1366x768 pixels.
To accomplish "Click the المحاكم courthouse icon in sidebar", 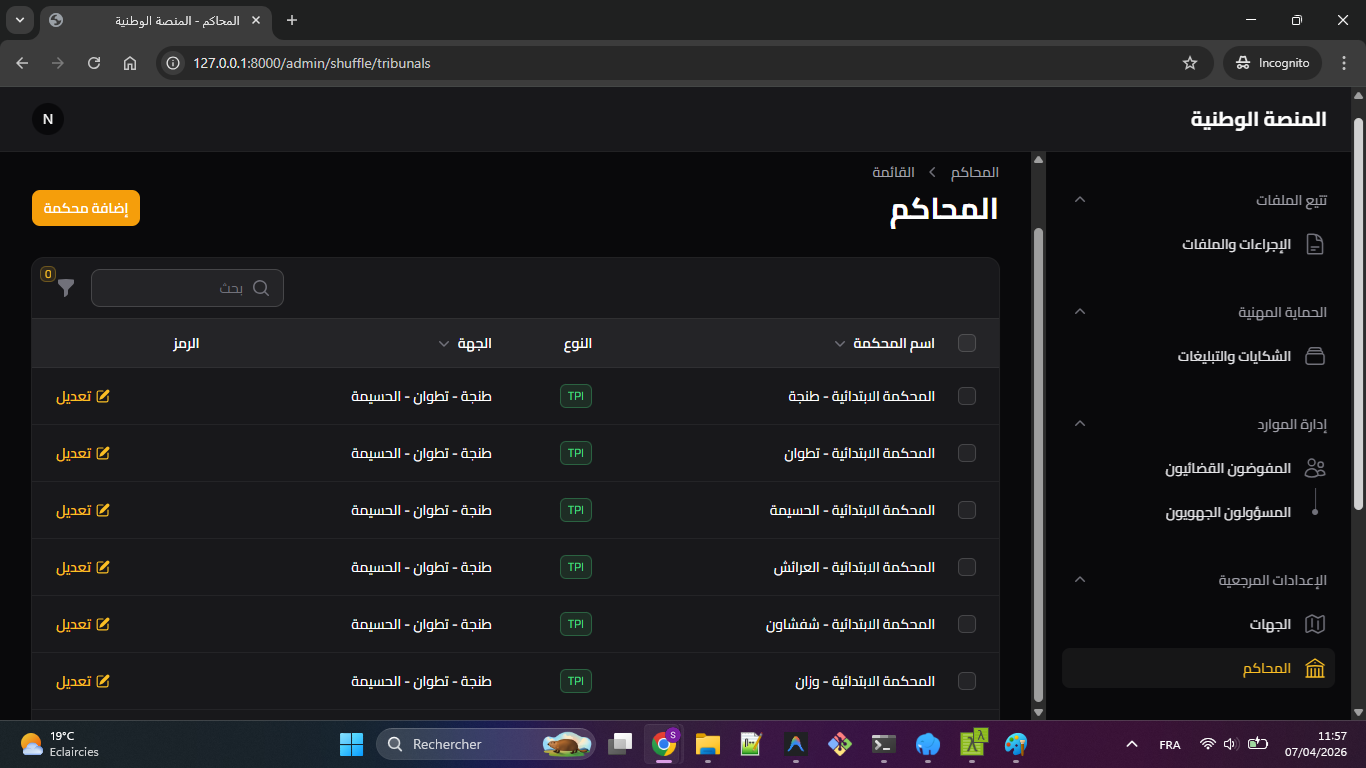I will coord(1315,668).
